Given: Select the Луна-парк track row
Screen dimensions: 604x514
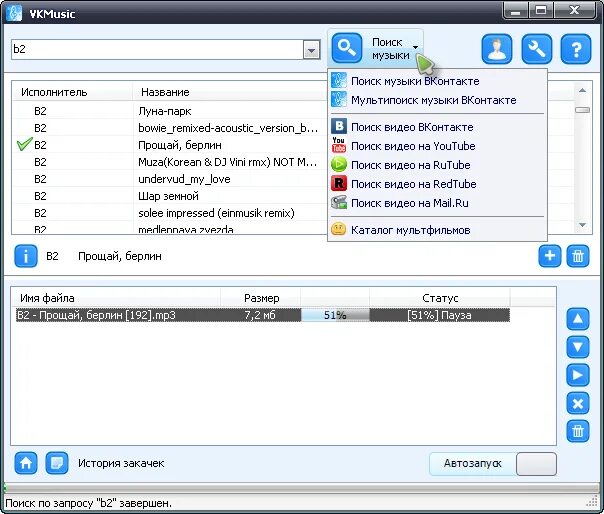Looking at the screenshot, I should pos(169,111).
